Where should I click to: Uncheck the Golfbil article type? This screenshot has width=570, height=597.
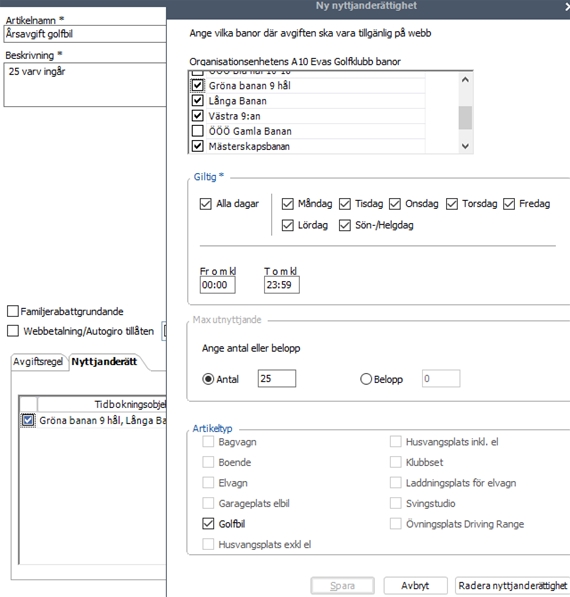point(208,524)
